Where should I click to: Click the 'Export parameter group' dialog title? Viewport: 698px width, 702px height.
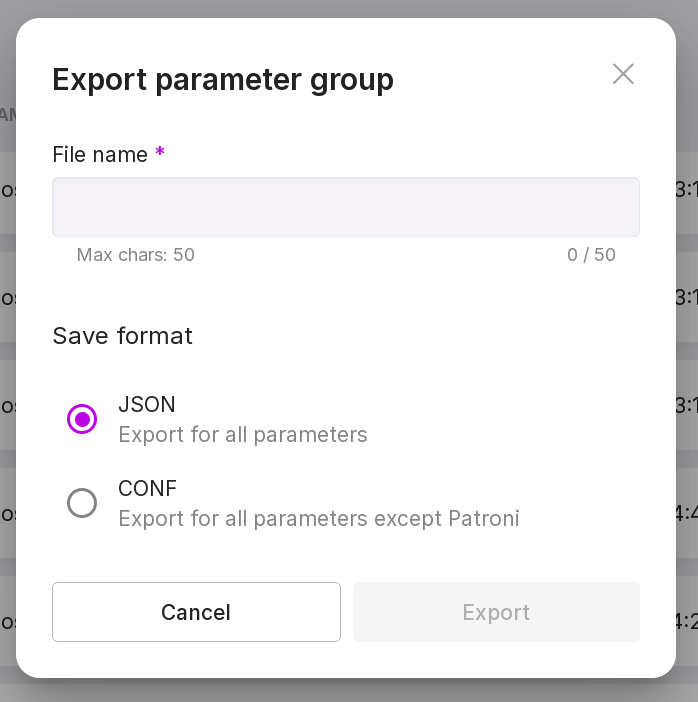point(223,79)
